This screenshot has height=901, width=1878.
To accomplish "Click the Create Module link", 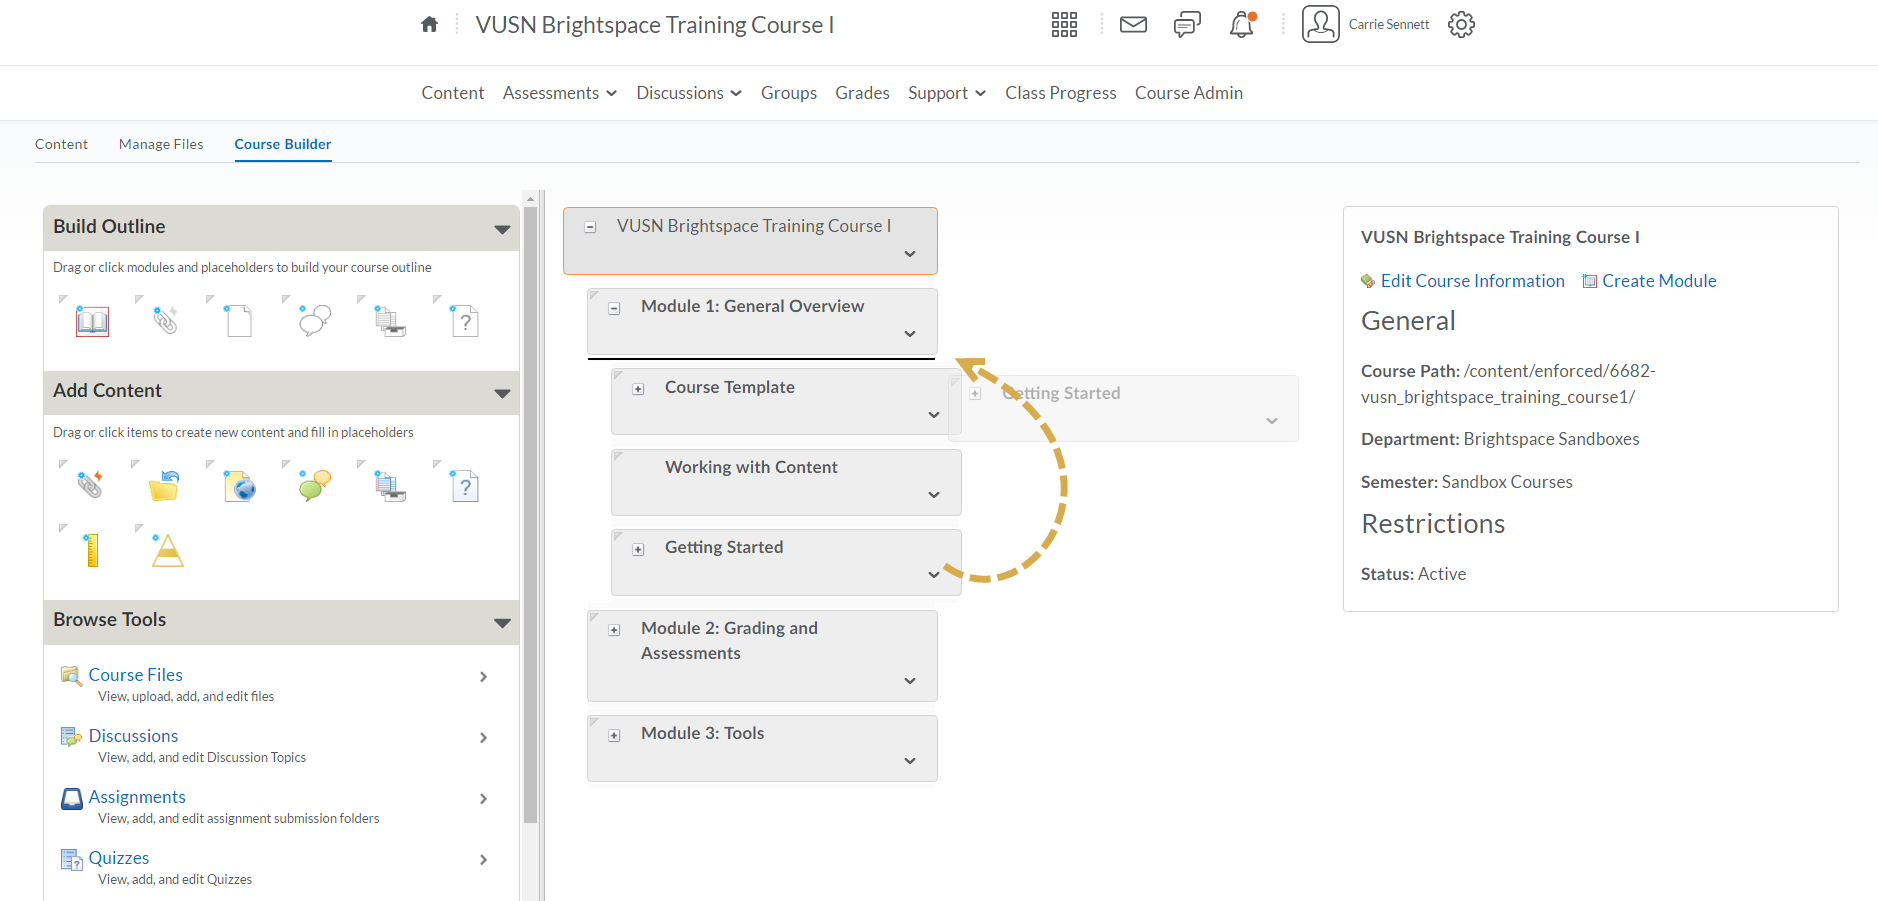I will click(1659, 281).
